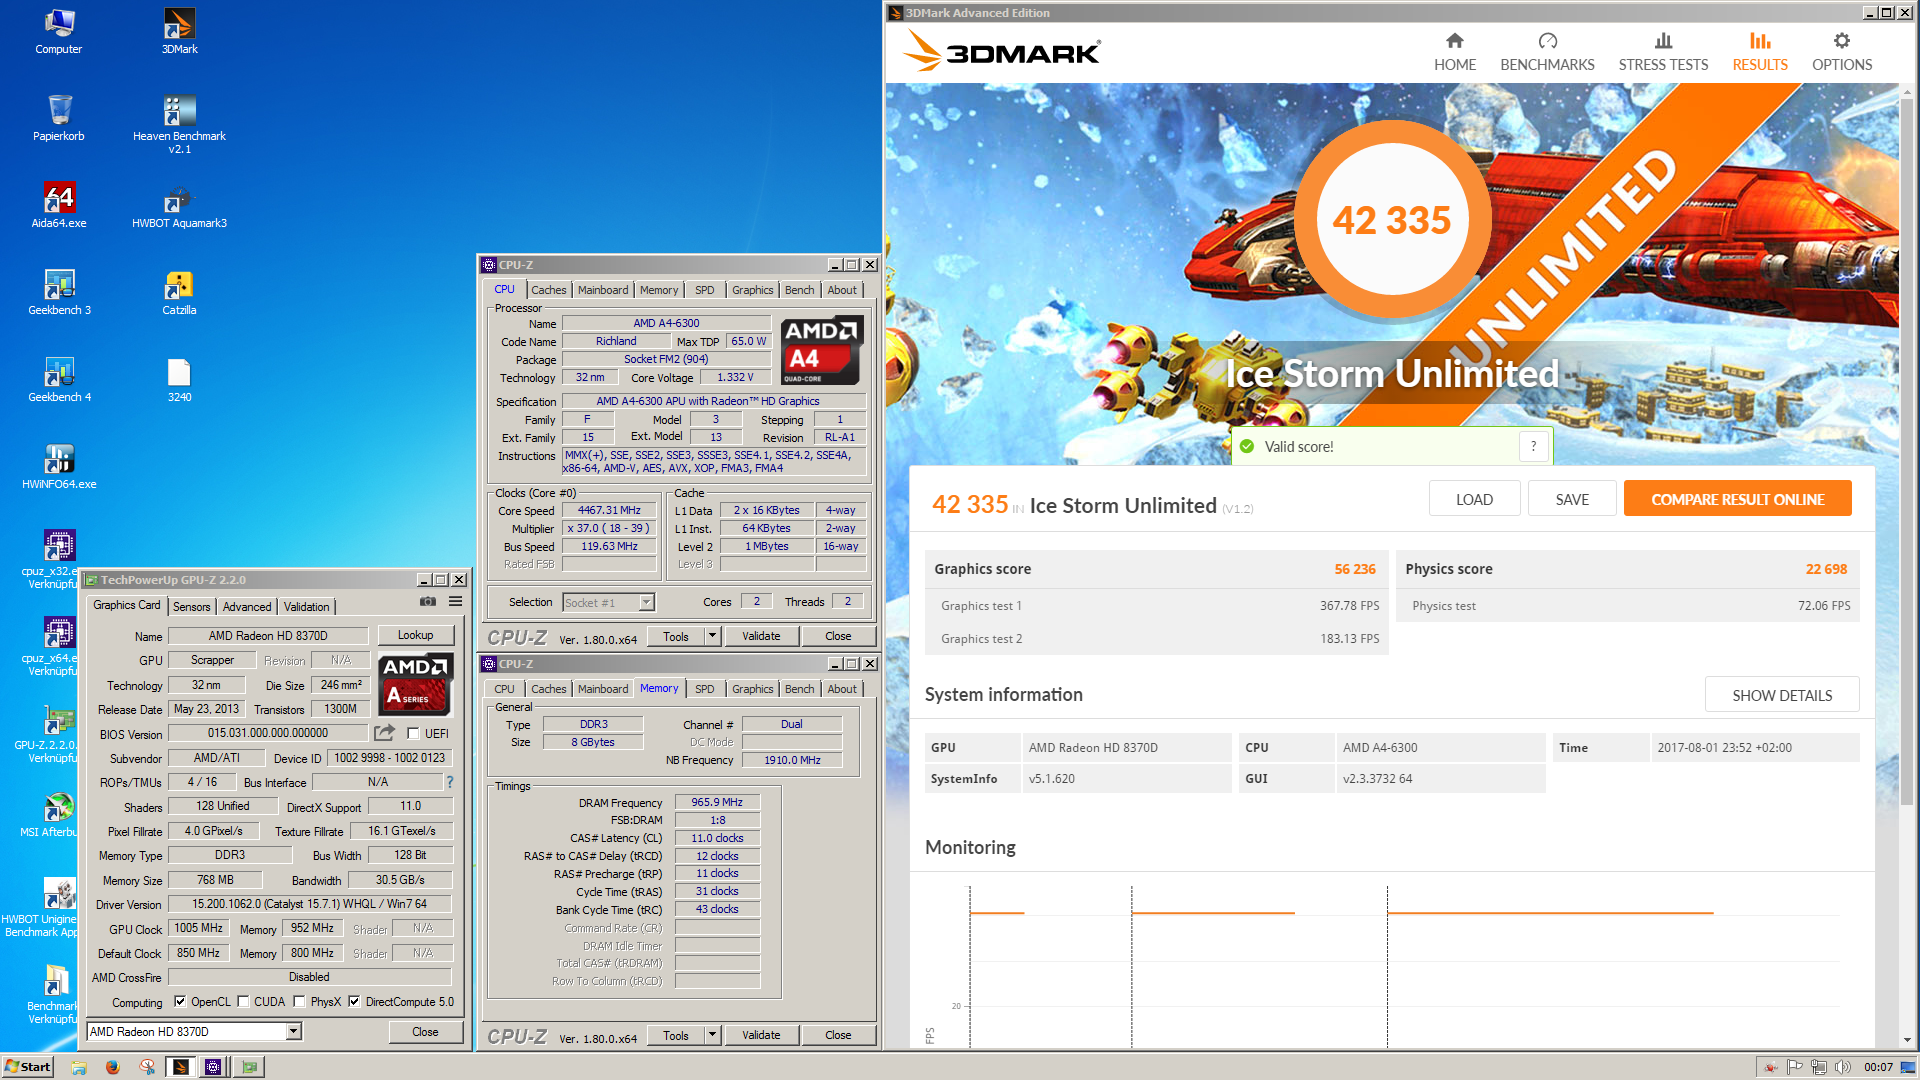1920x1080 pixels.
Task: Switch to Caches tab in the CPU-Z CPU window
Action: click(548, 290)
